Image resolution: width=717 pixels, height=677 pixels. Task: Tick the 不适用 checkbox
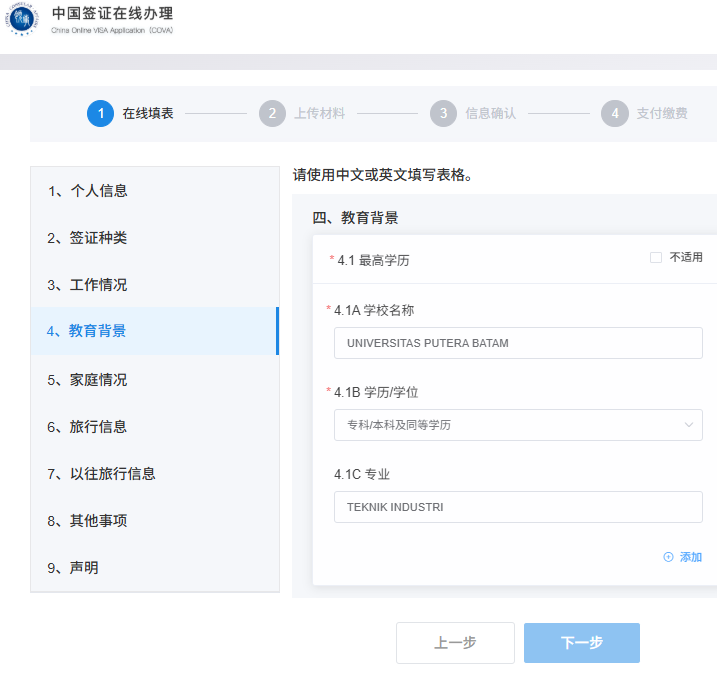656,257
